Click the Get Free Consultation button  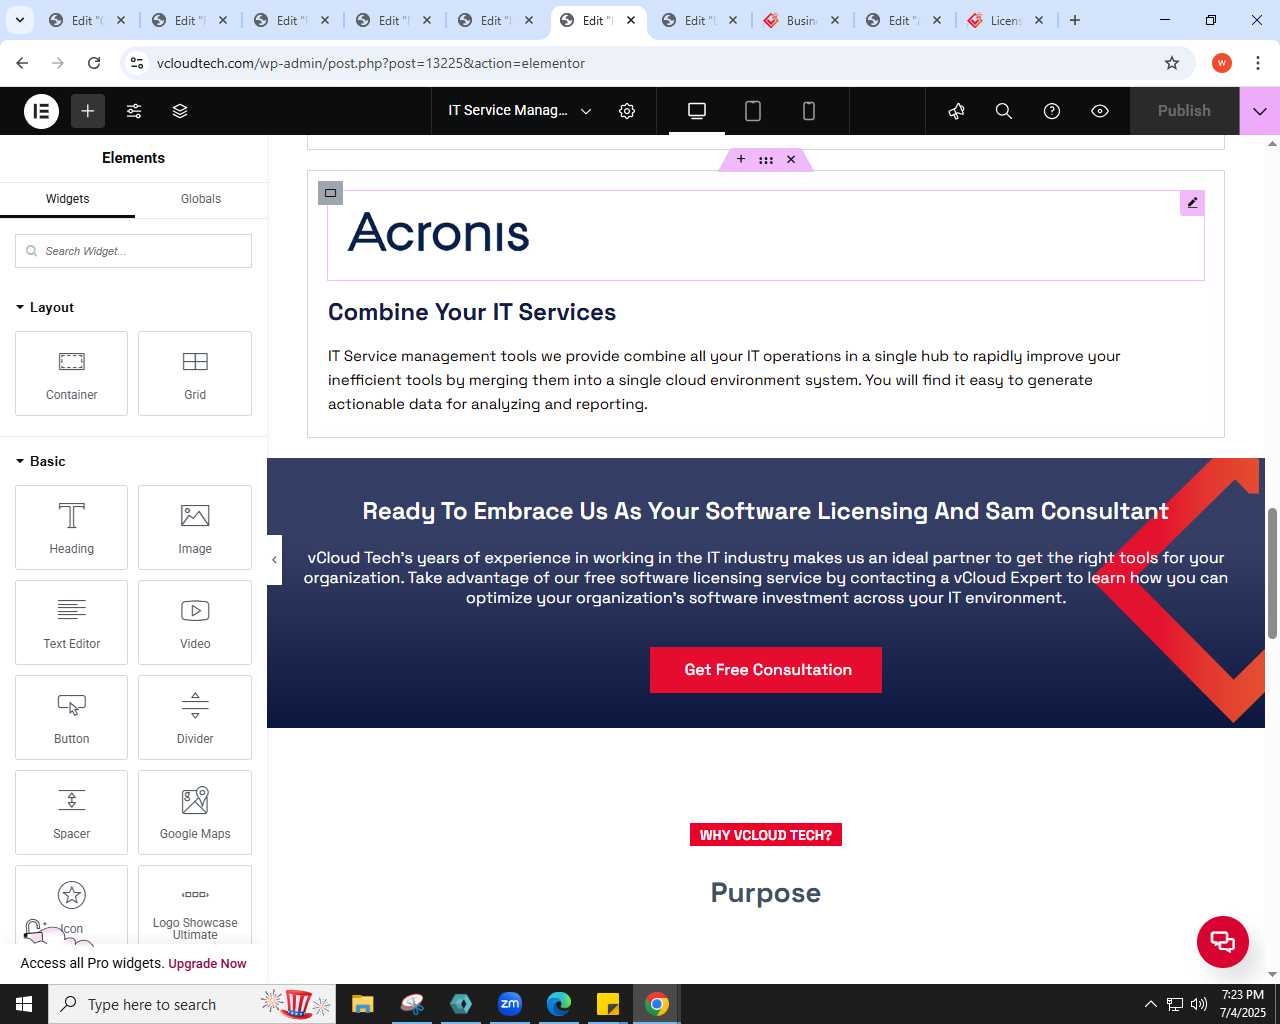click(766, 670)
